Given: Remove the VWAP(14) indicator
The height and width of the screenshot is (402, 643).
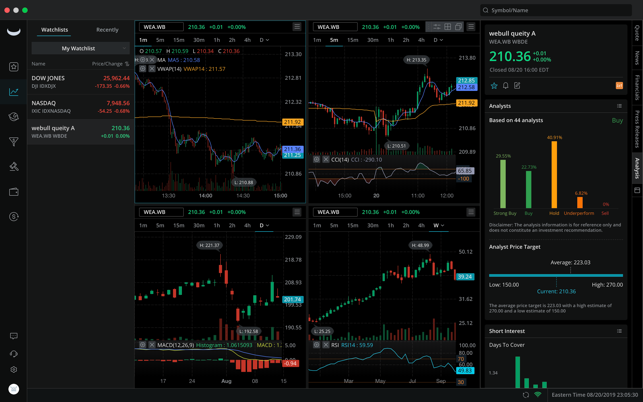Looking at the screenshot, I should 152,69.
